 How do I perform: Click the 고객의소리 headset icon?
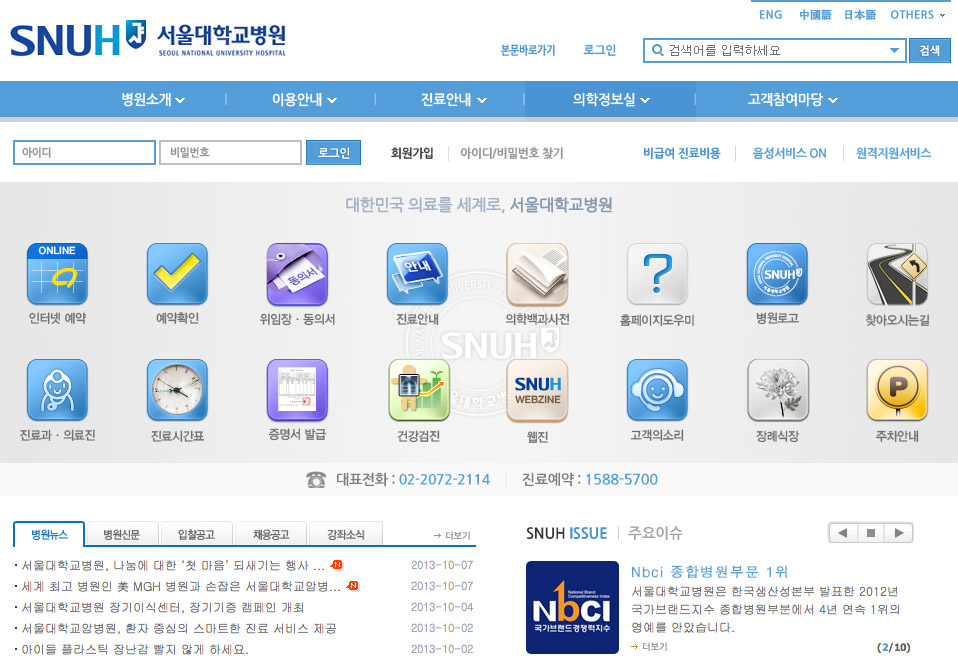pyautogui.click(x=657, y=390)
